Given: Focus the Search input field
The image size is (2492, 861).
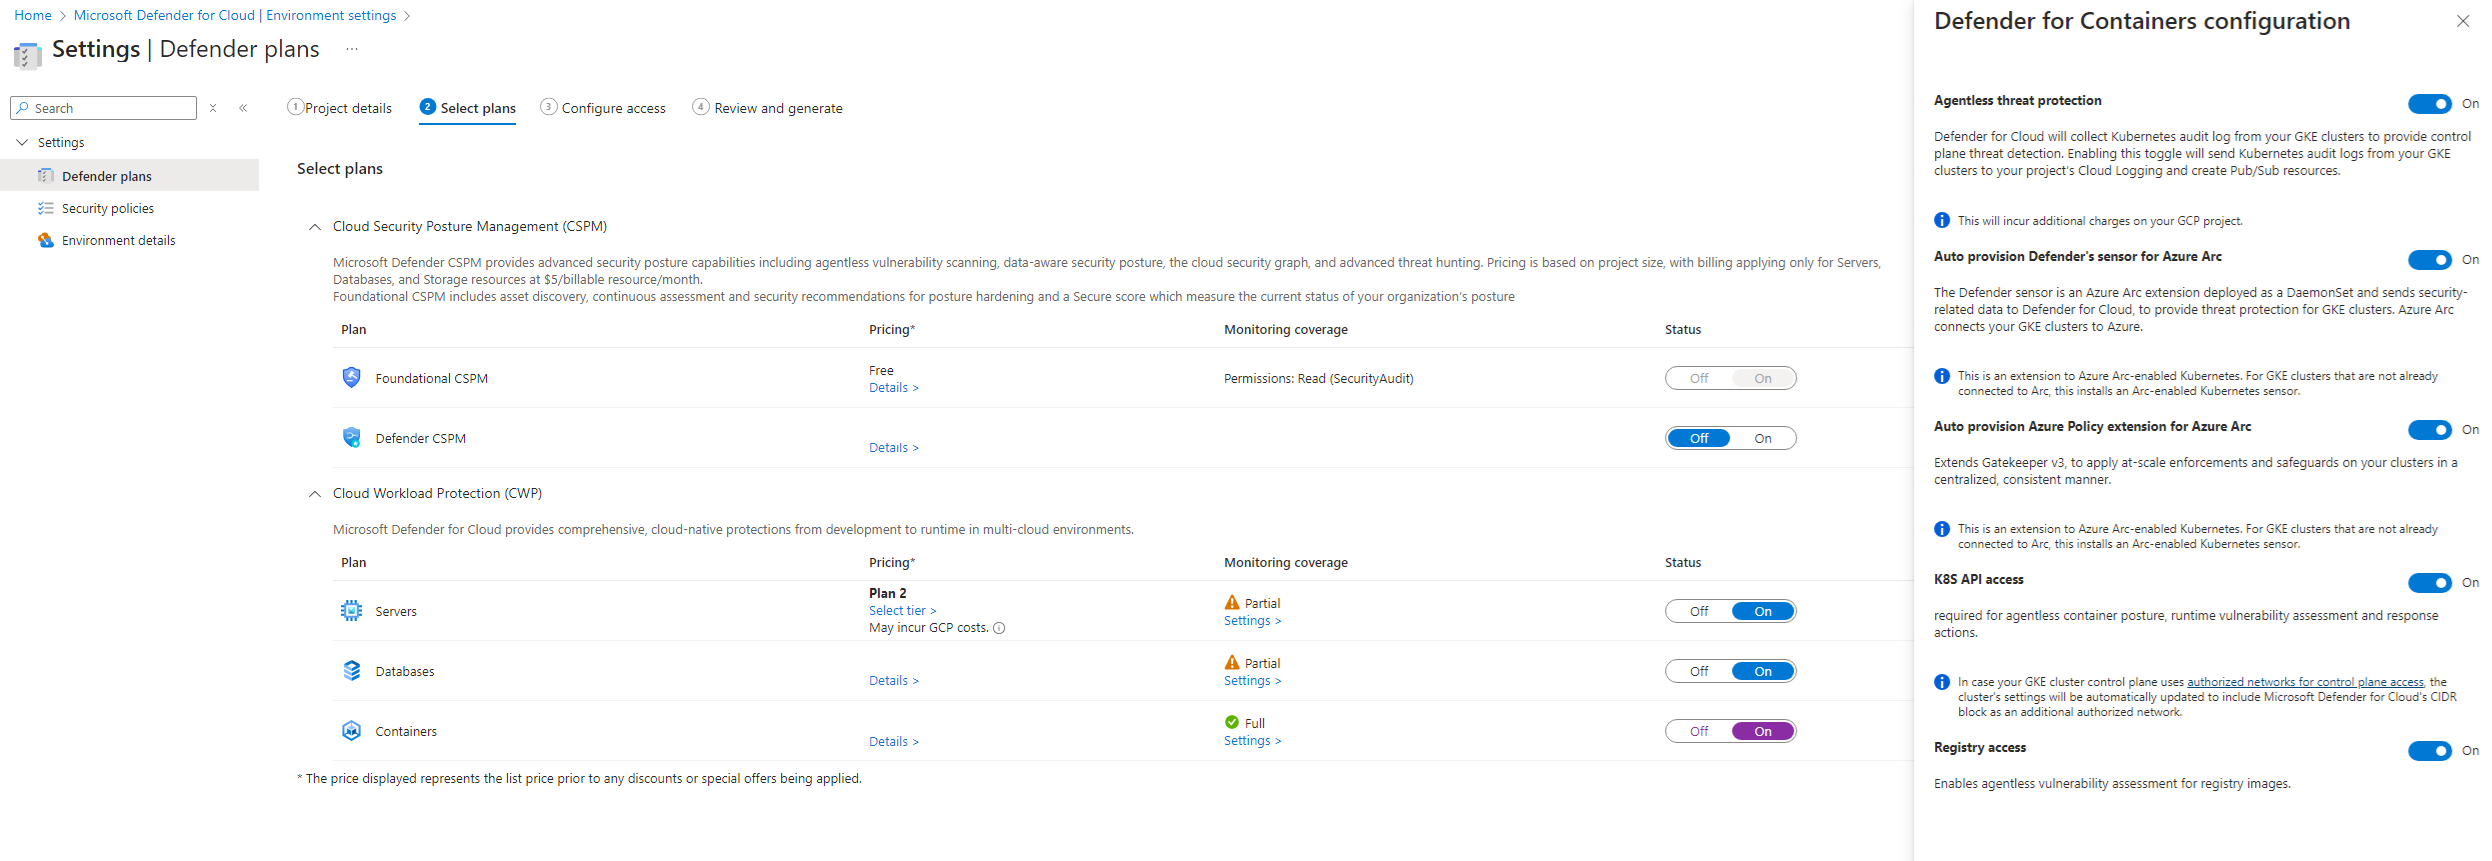Looking at the screenshot, I should click(x=110, y=108).
